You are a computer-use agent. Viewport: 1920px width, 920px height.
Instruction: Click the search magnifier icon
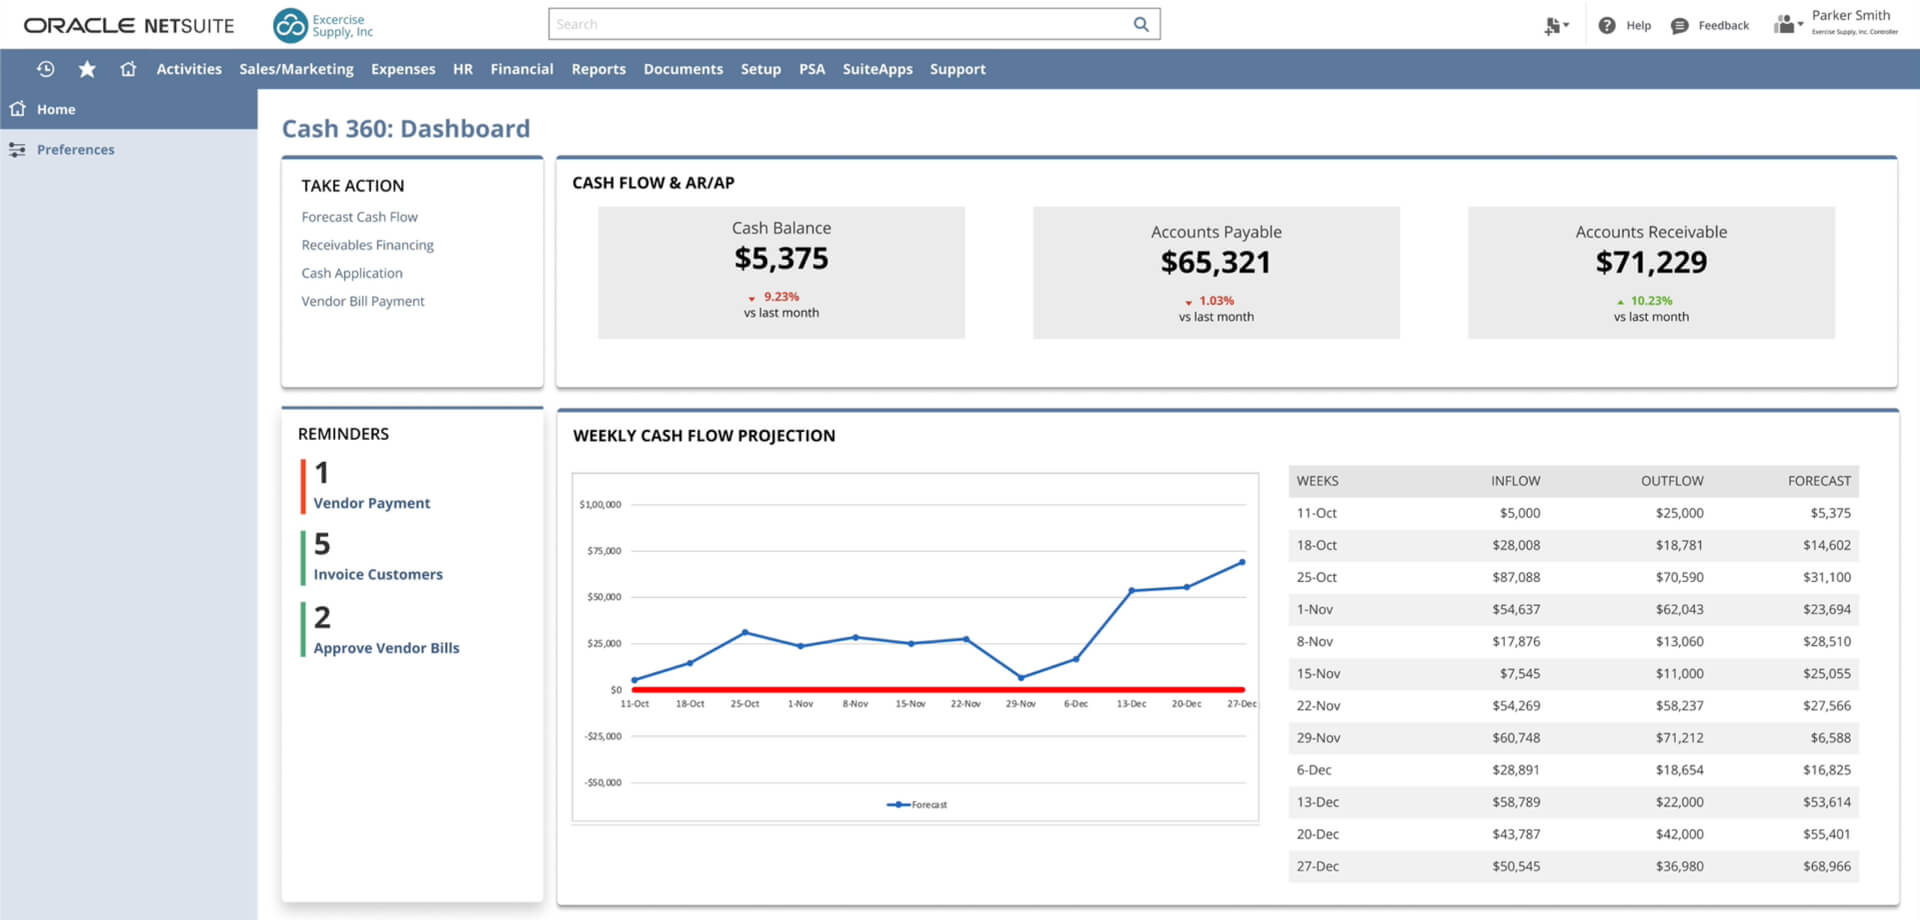[x=1140, y=24]
